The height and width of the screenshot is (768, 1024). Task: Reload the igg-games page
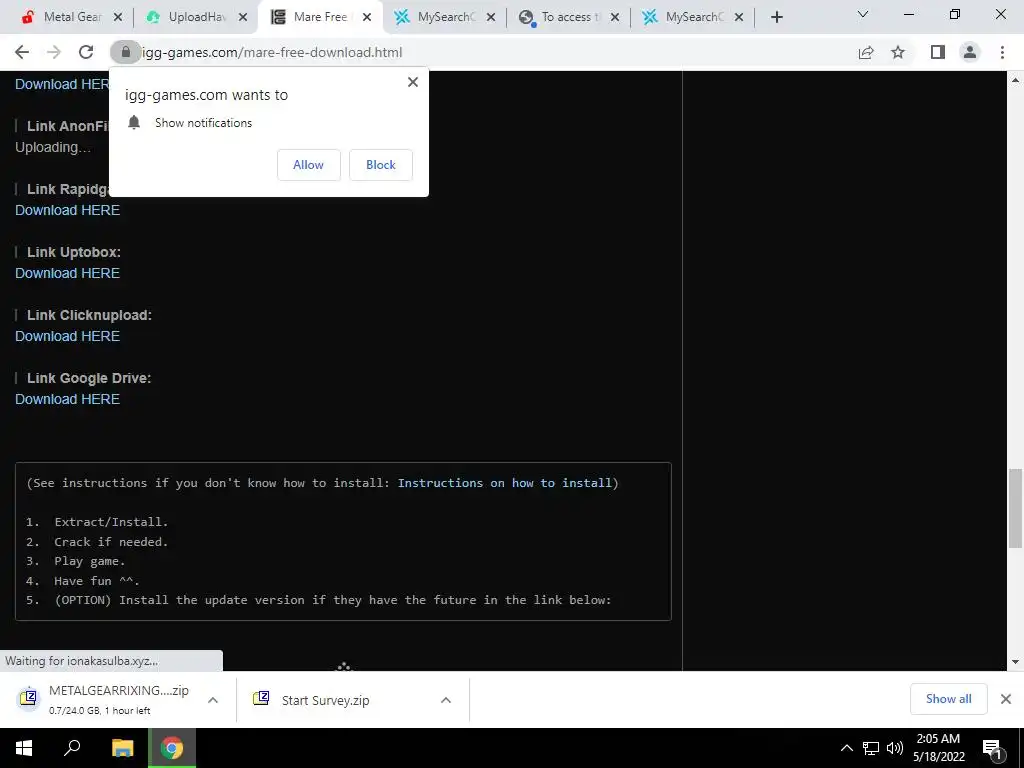(86, 52)
